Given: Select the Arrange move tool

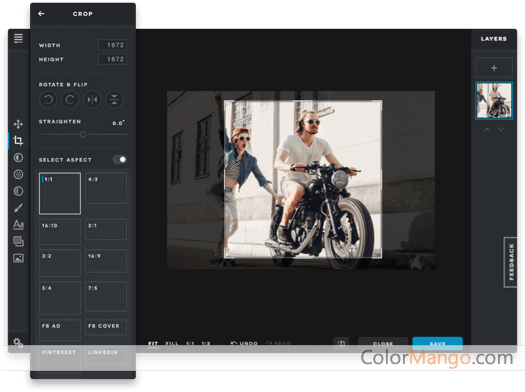Looking at the screenshot, I should (x=18, y=124).
